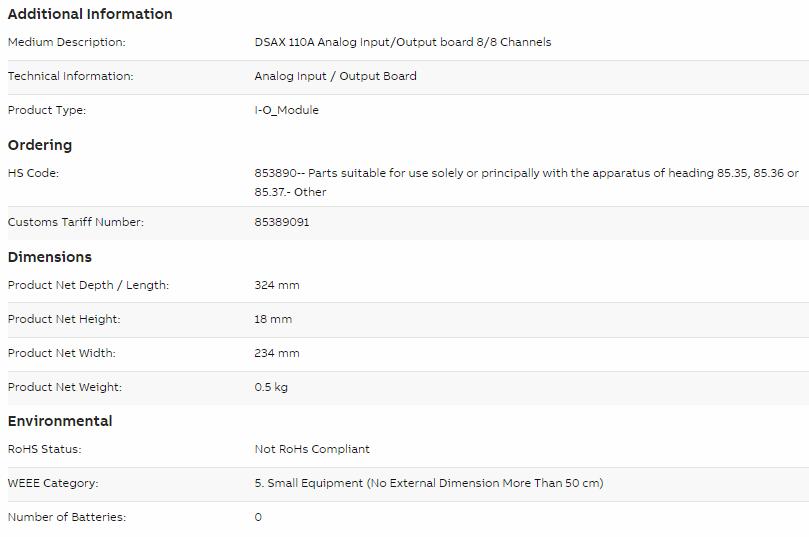Click the Ordering section heading
The image size is (809, 537).
40,145
